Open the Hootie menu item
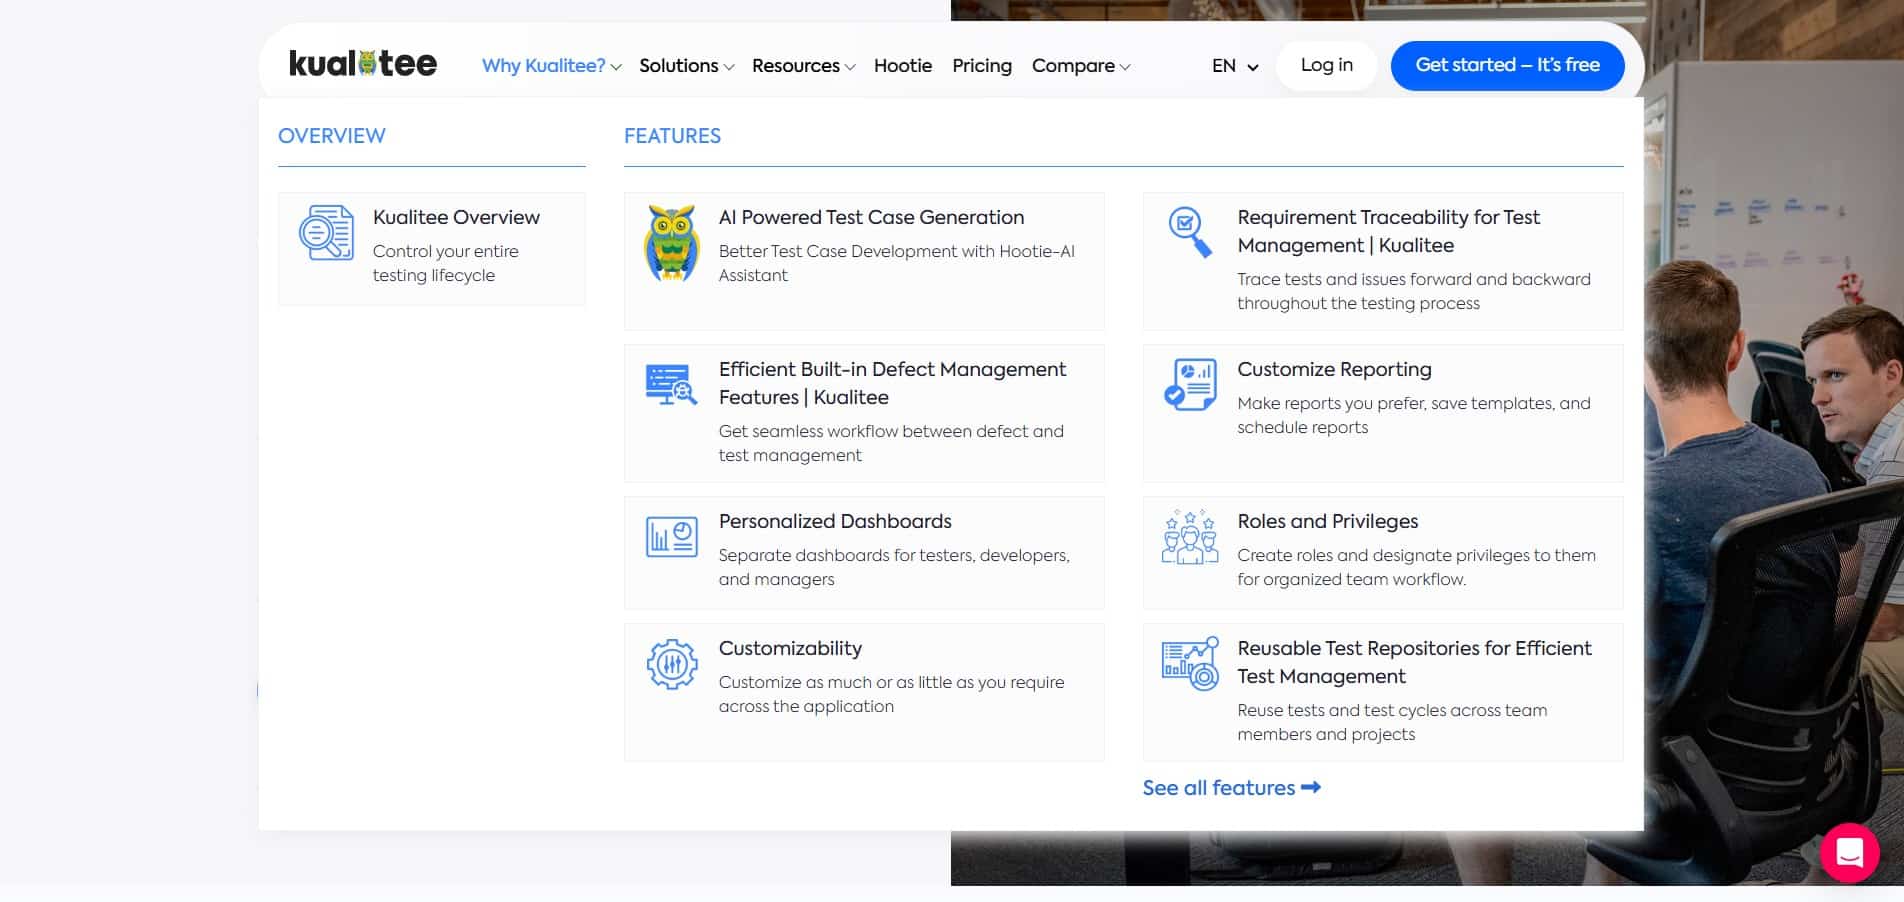This screenshot has height=902, width=1904. pos(903,65)
